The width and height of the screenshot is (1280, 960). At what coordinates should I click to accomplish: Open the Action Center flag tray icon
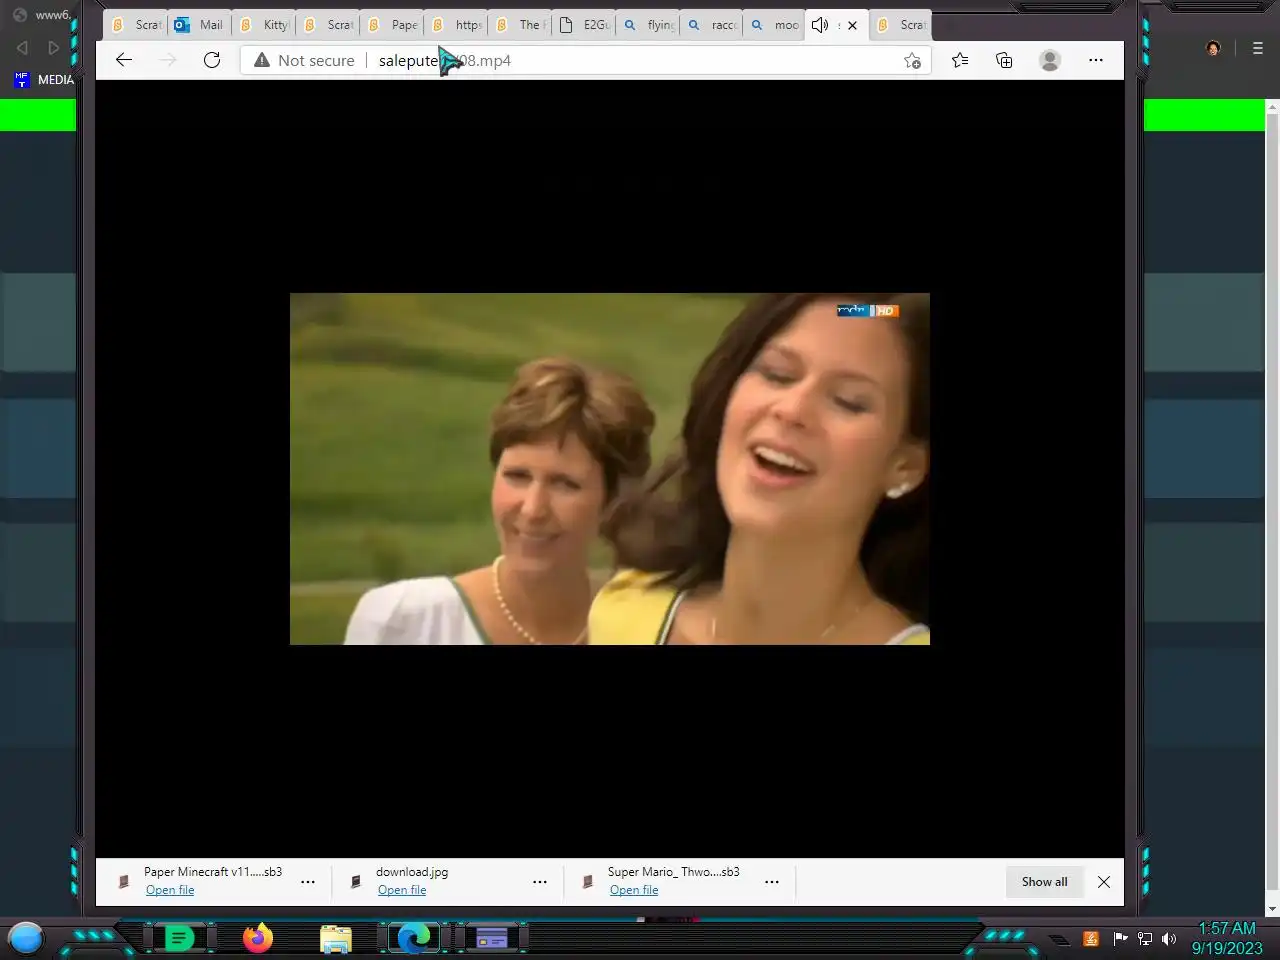point(1120,938)
